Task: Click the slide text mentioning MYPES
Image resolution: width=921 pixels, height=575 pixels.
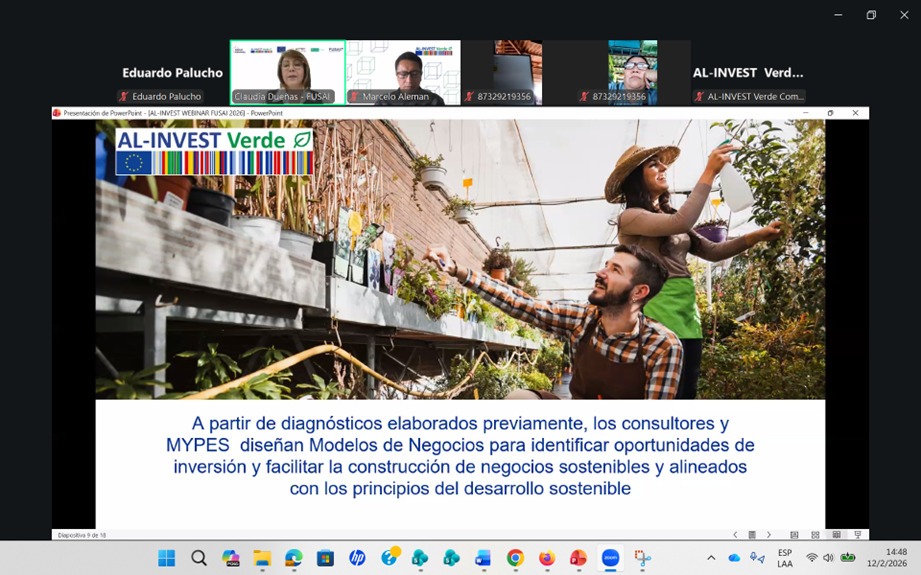Action: (460, 456)
